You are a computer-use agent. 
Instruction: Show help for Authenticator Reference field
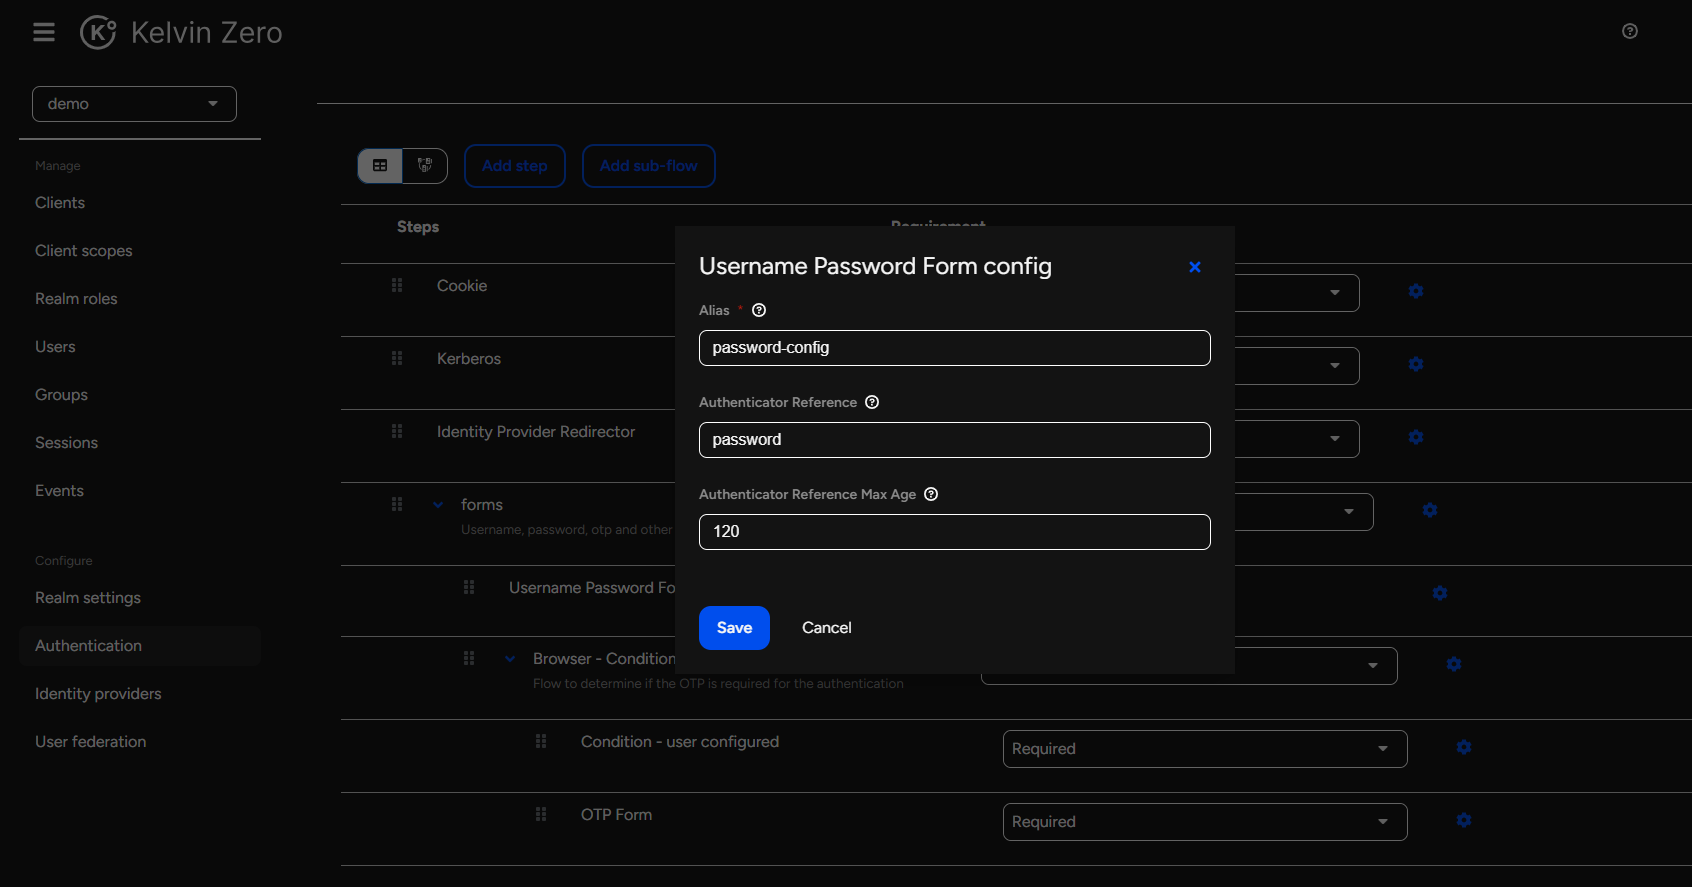pyautogui.click(x=872, y=402)
